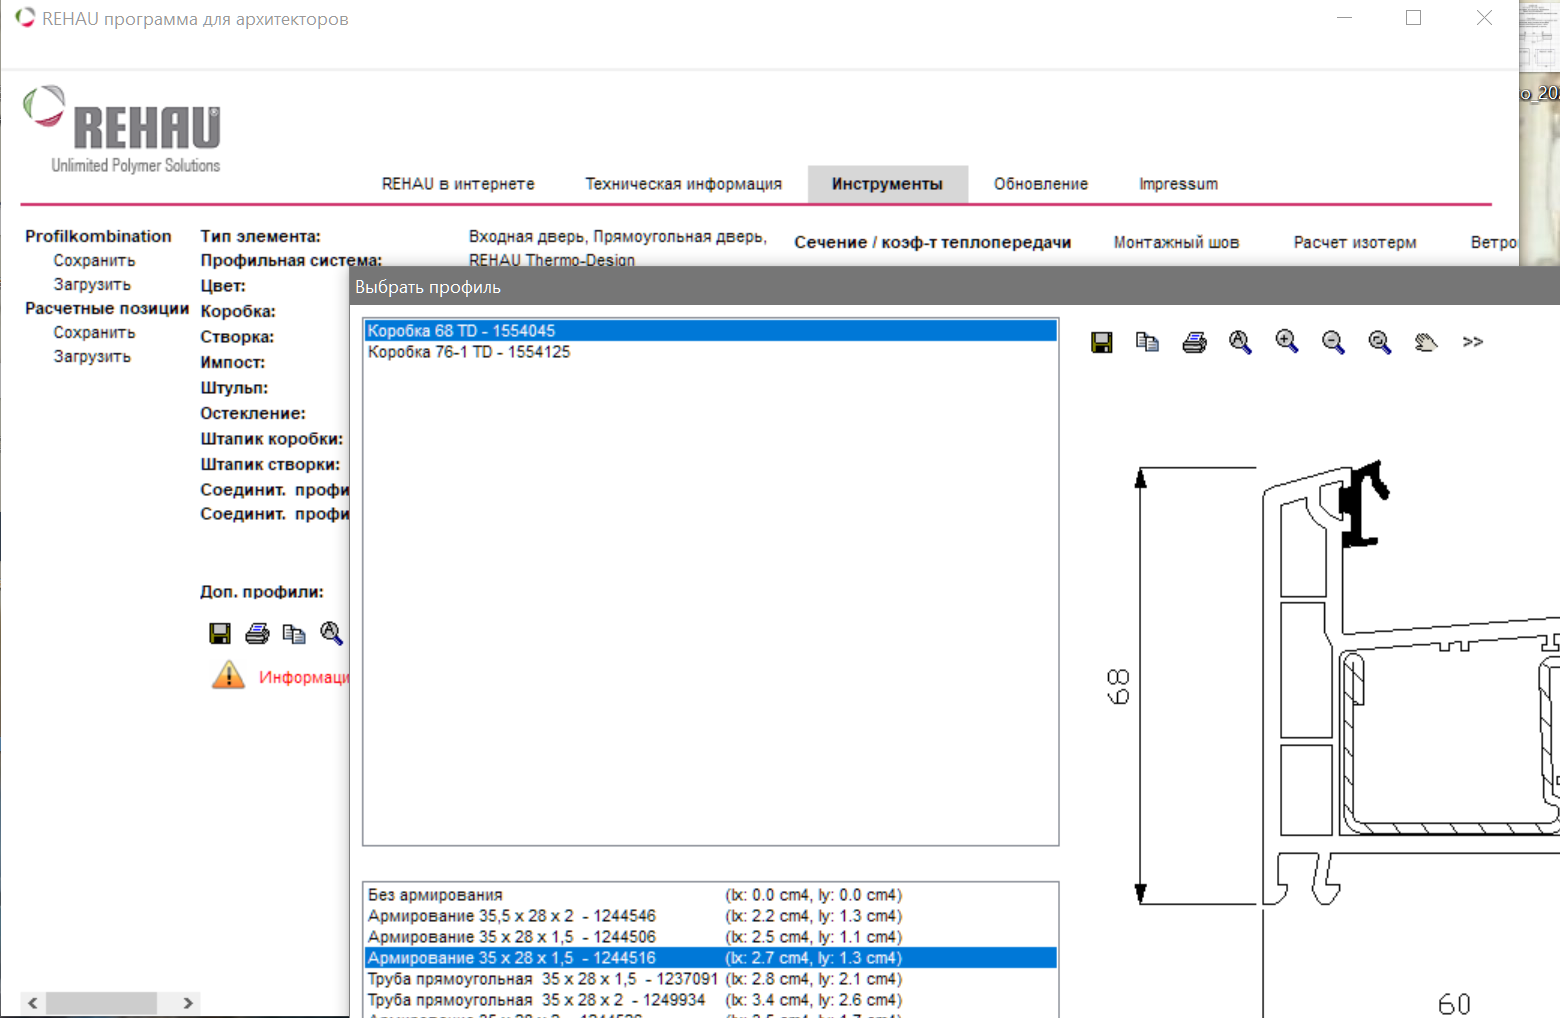
Task: Switch to the Инструменты tab
Action: tap(887, 184)
